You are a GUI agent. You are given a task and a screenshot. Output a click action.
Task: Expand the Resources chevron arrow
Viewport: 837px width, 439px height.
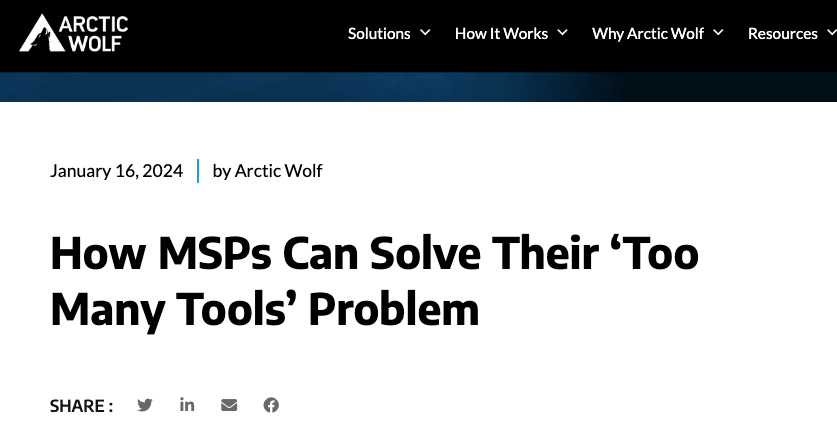click(829, 33)
